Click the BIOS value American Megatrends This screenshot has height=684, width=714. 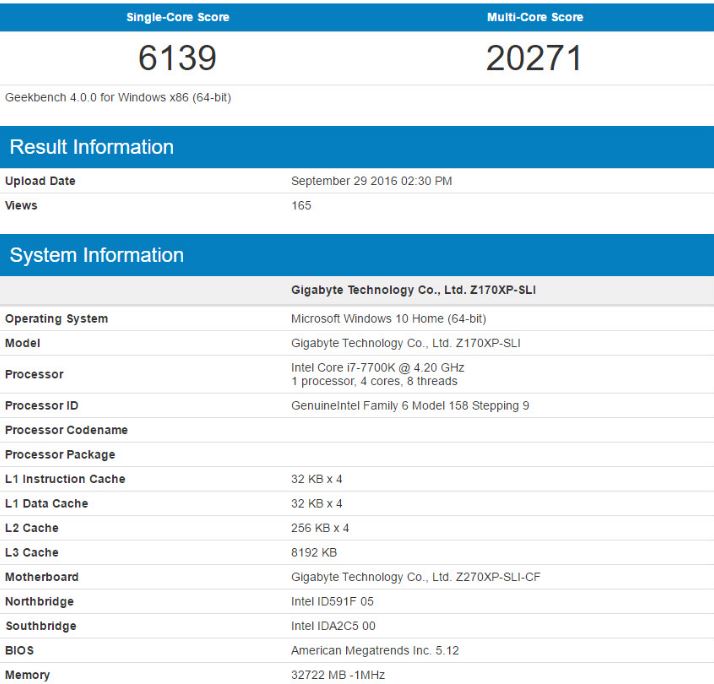pos(375,651)
